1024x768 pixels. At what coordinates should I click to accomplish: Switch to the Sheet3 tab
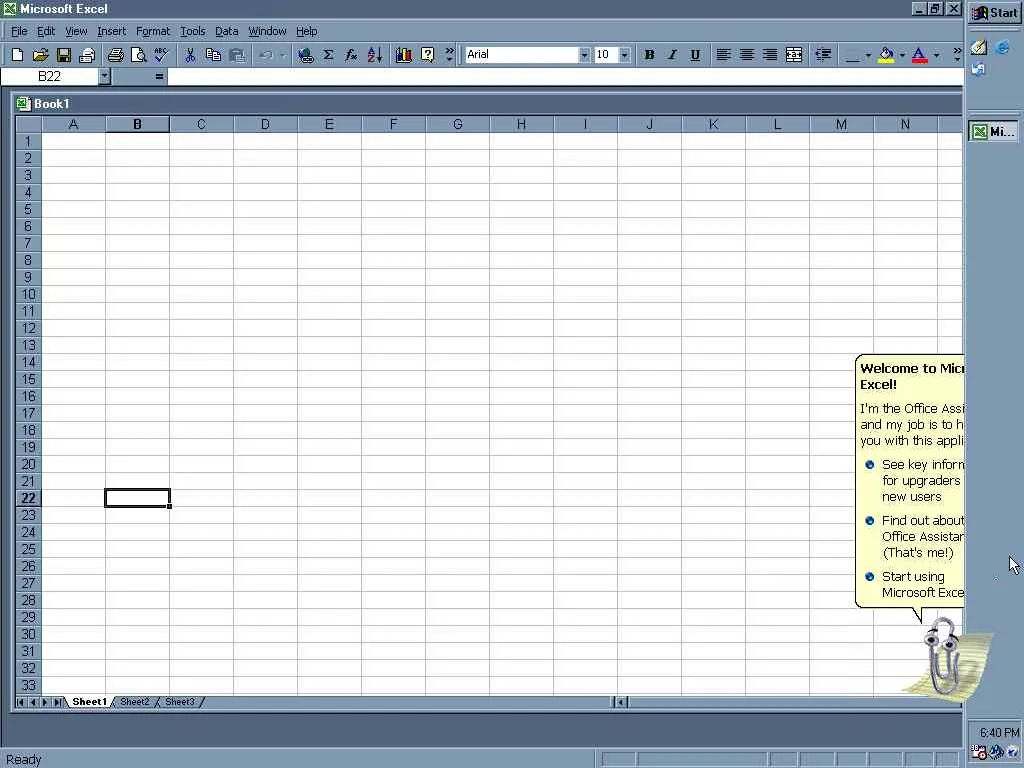180,702
